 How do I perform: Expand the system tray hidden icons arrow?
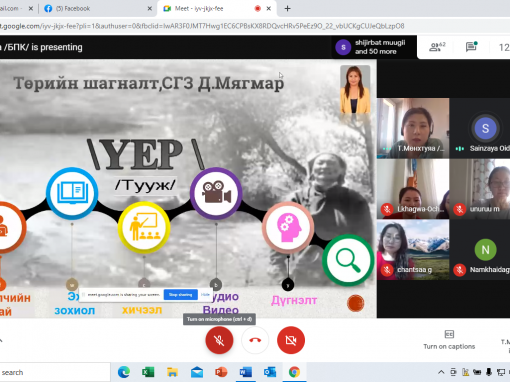(x=441, y=372)
